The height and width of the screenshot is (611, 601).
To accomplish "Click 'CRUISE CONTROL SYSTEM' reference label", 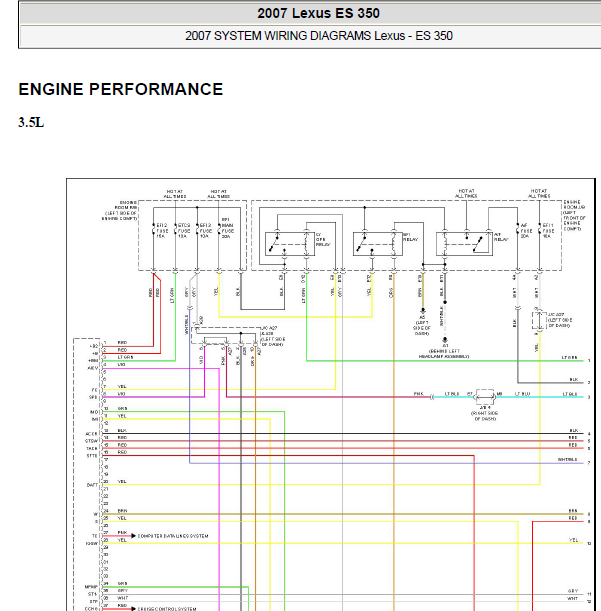I will click(x=167, y=609).
